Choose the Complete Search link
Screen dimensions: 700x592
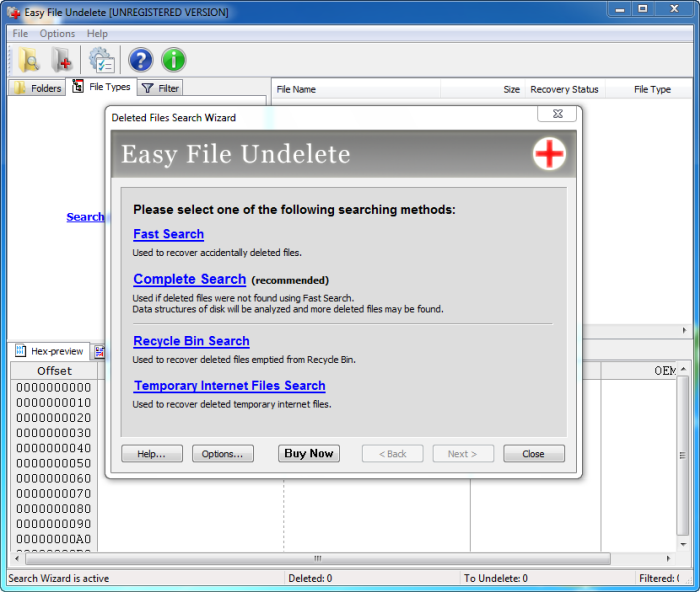point(189,279)
